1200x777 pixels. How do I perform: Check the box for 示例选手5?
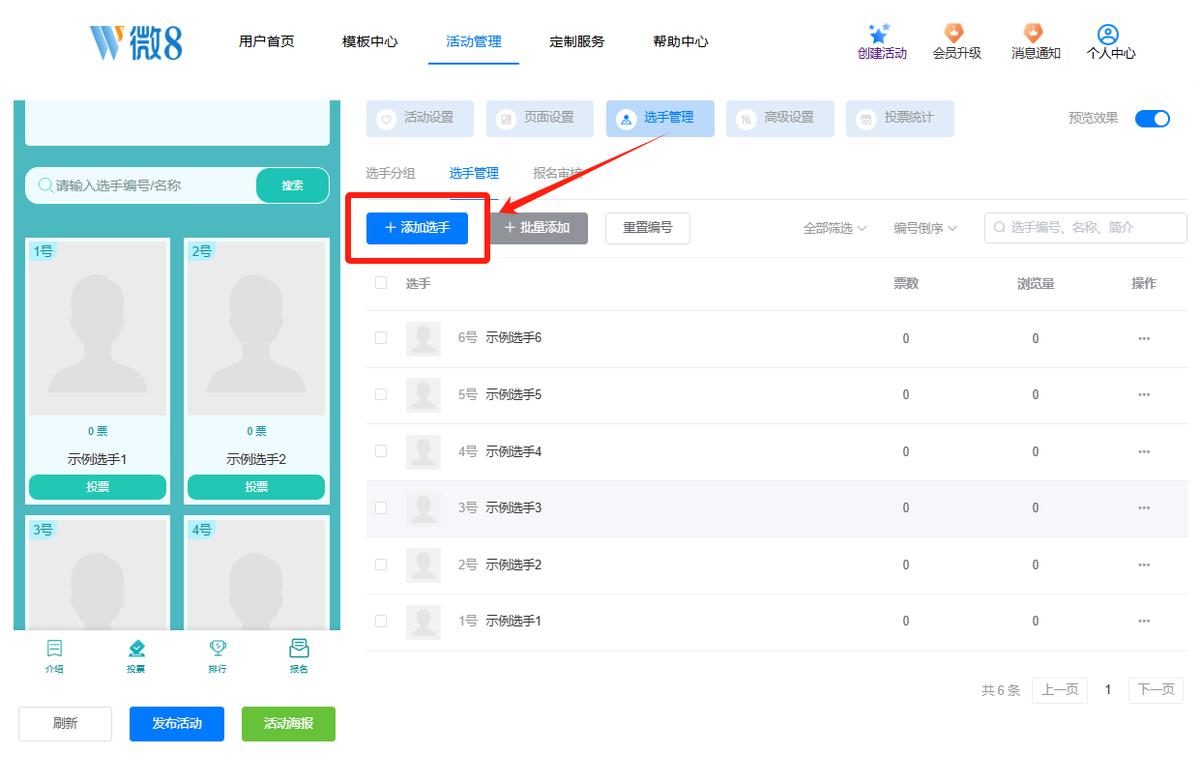(x=381, y=394)
